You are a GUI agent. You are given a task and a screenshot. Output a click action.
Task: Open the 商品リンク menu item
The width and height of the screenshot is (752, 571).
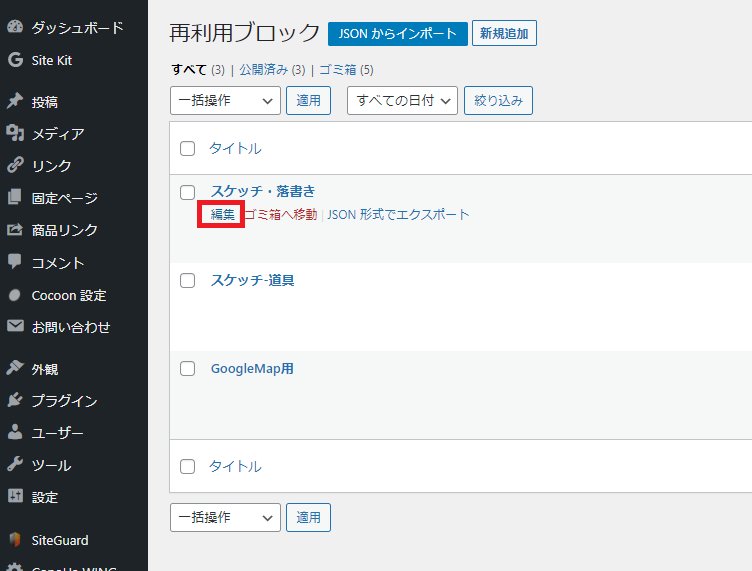click(x=65, y=230)
